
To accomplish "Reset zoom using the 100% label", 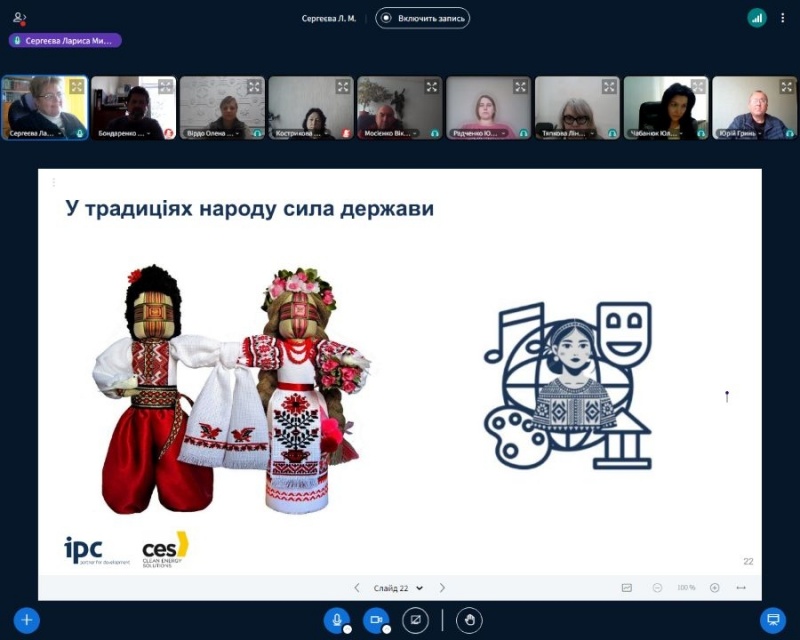I will [686, 588].
